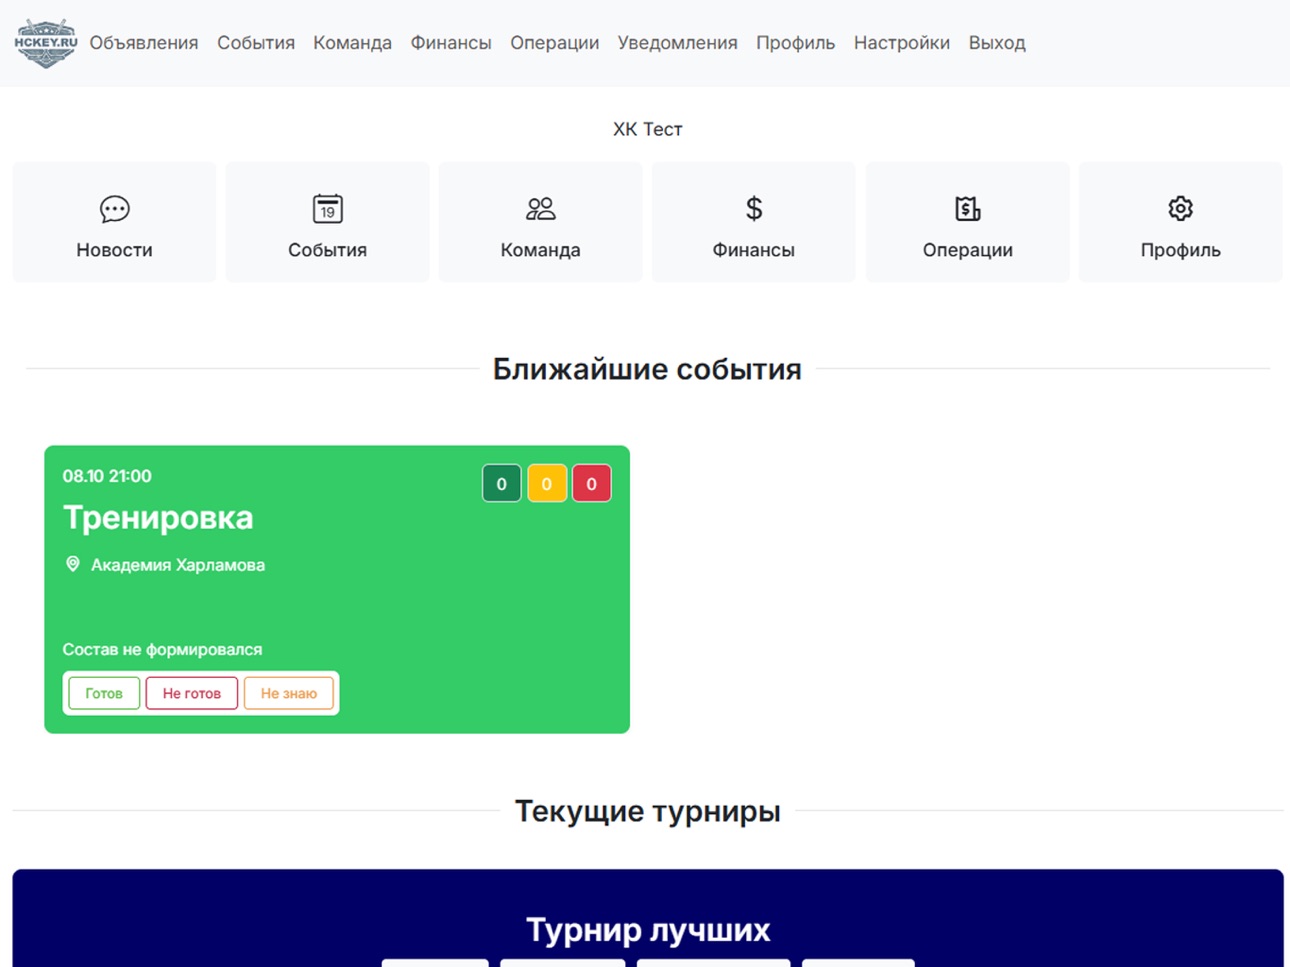
Task: Click the Операции tile label
Action: point(967,250)
